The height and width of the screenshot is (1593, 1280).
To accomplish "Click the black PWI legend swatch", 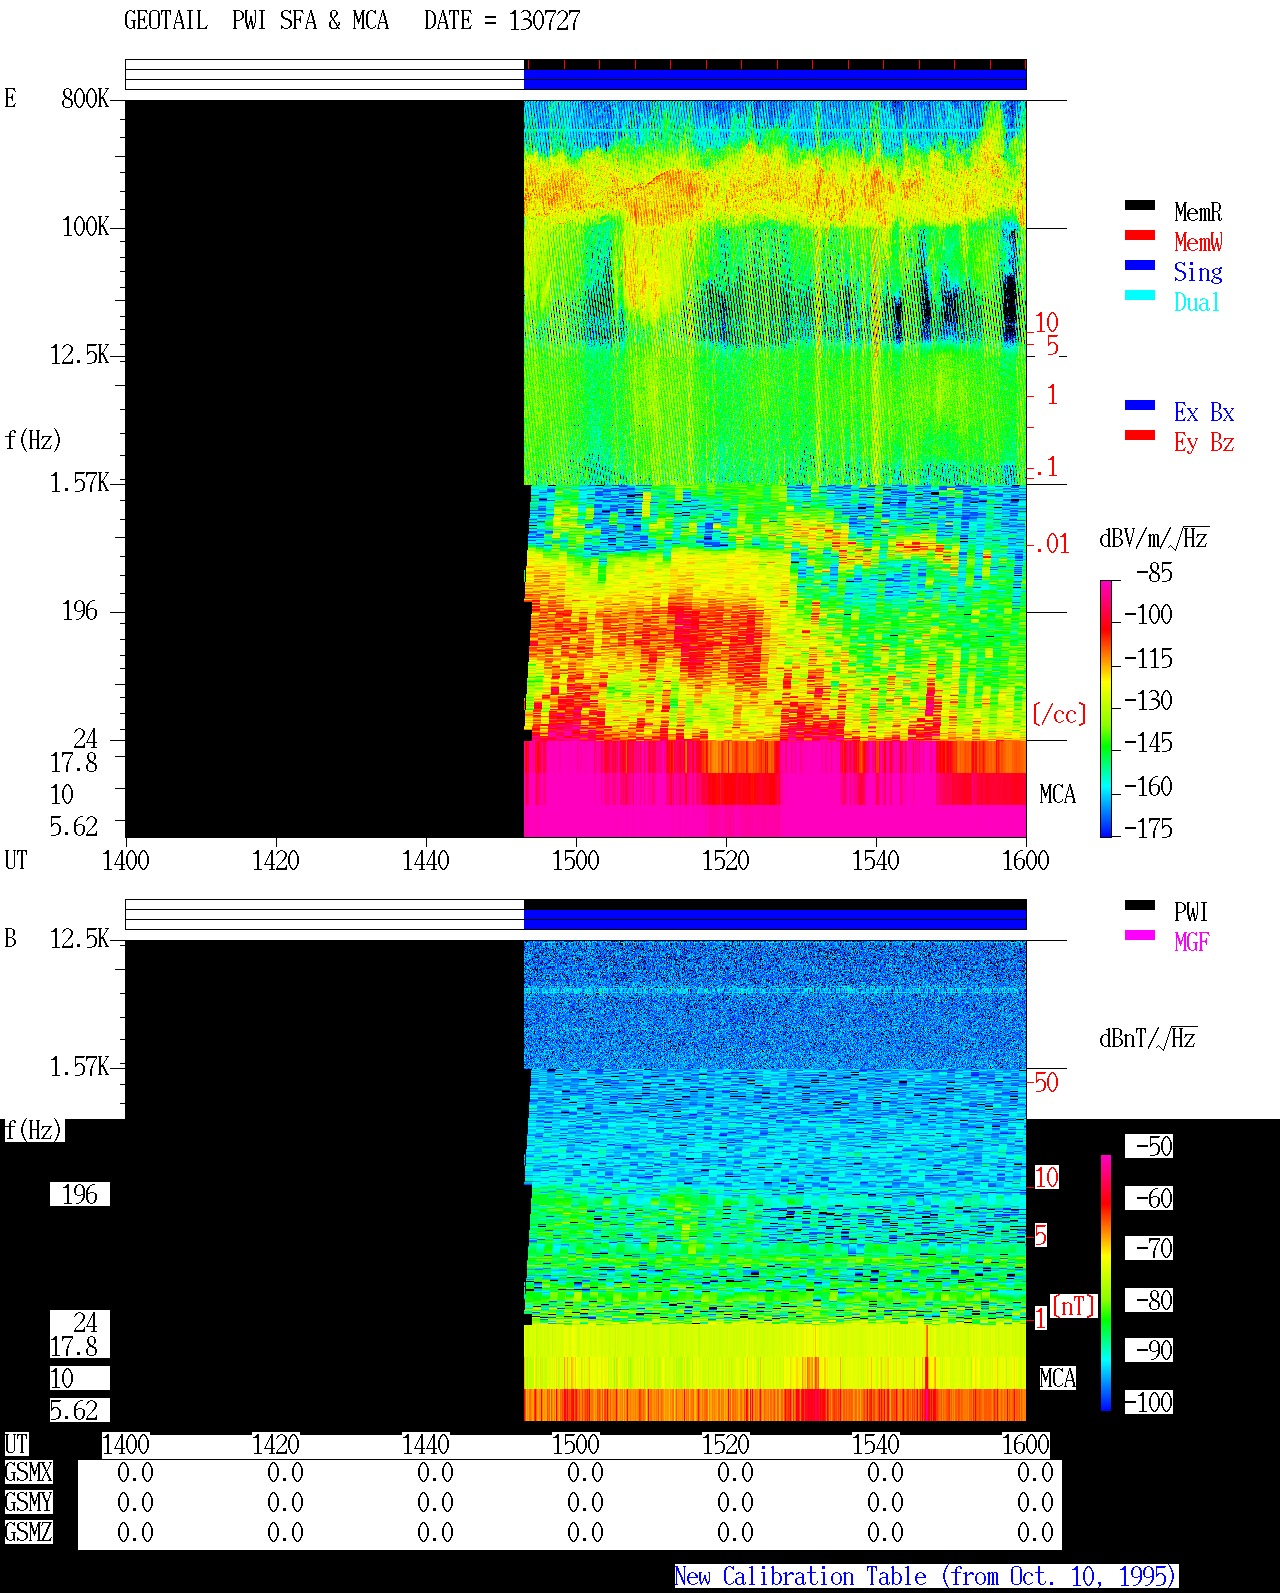I will 1140,906.
